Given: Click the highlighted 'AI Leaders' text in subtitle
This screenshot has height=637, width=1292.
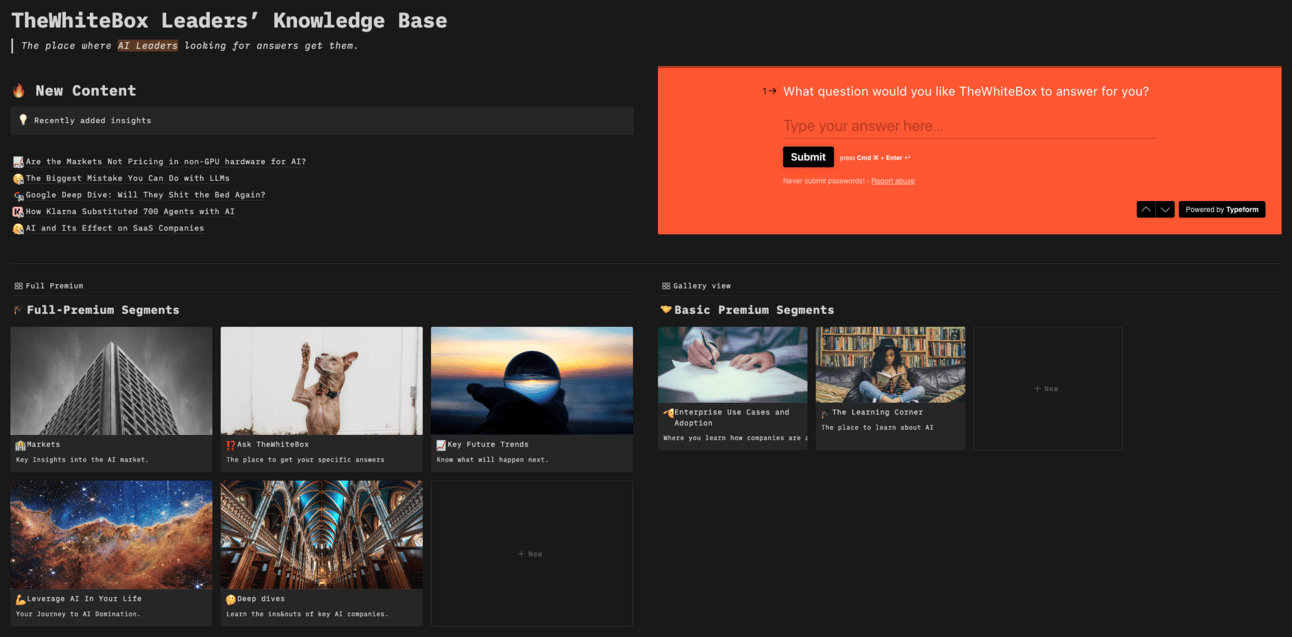Looking at the screenshot, I should [148, 46].
